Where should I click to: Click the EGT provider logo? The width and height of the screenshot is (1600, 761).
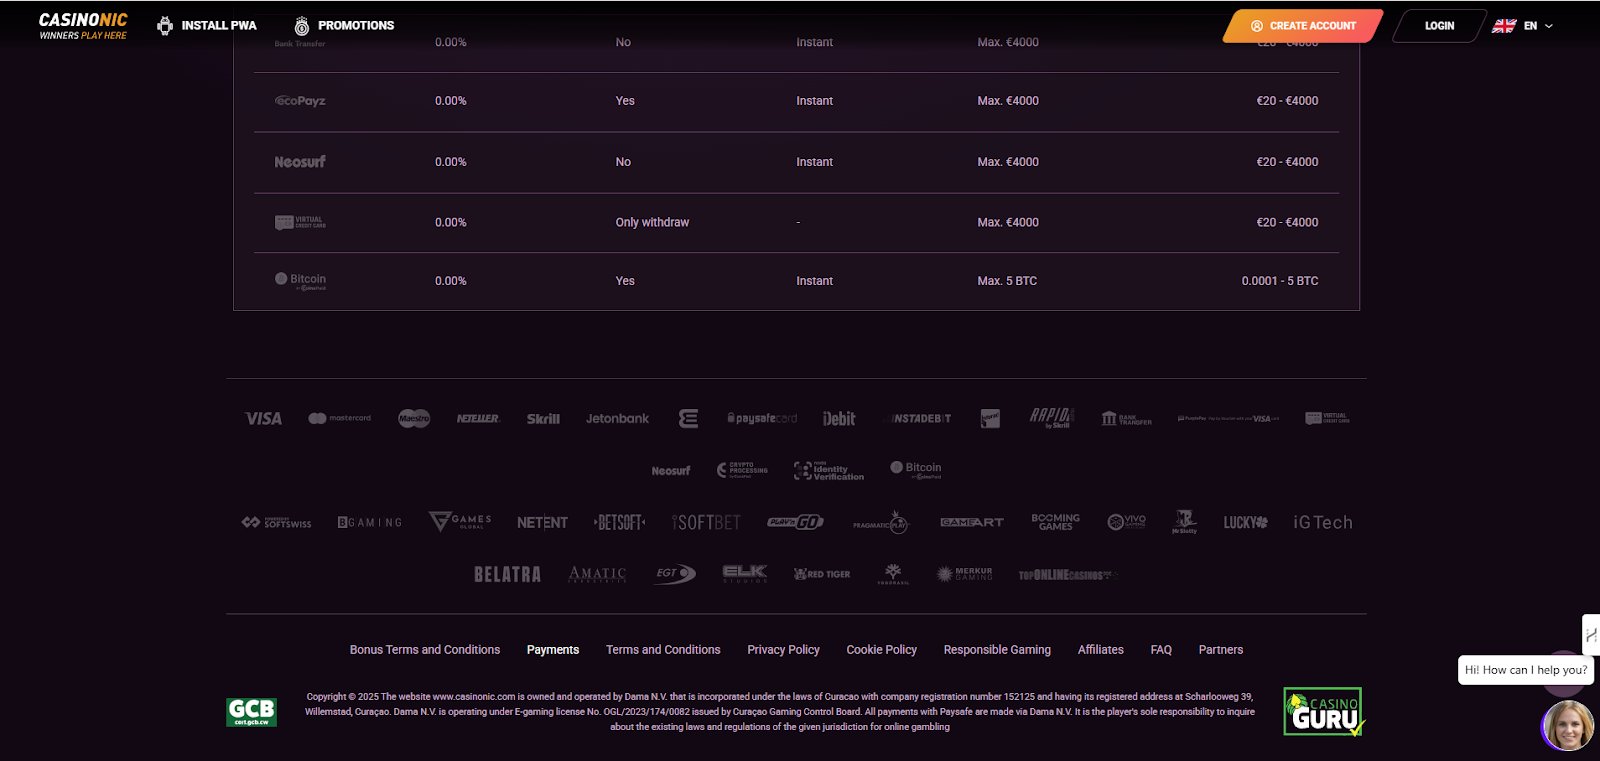(675, 574)
